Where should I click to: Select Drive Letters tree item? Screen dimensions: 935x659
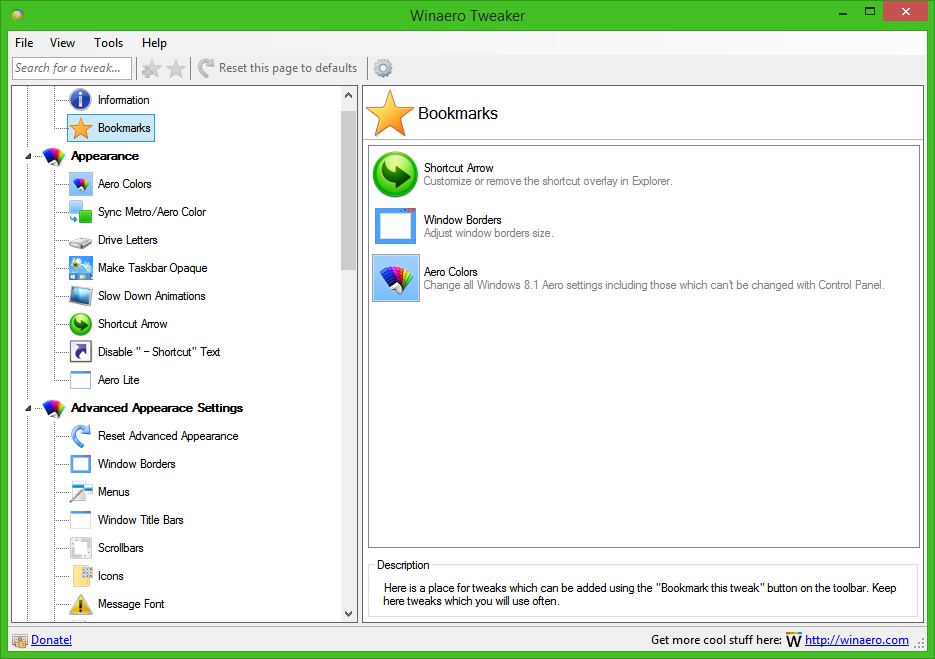click(128, 240)
